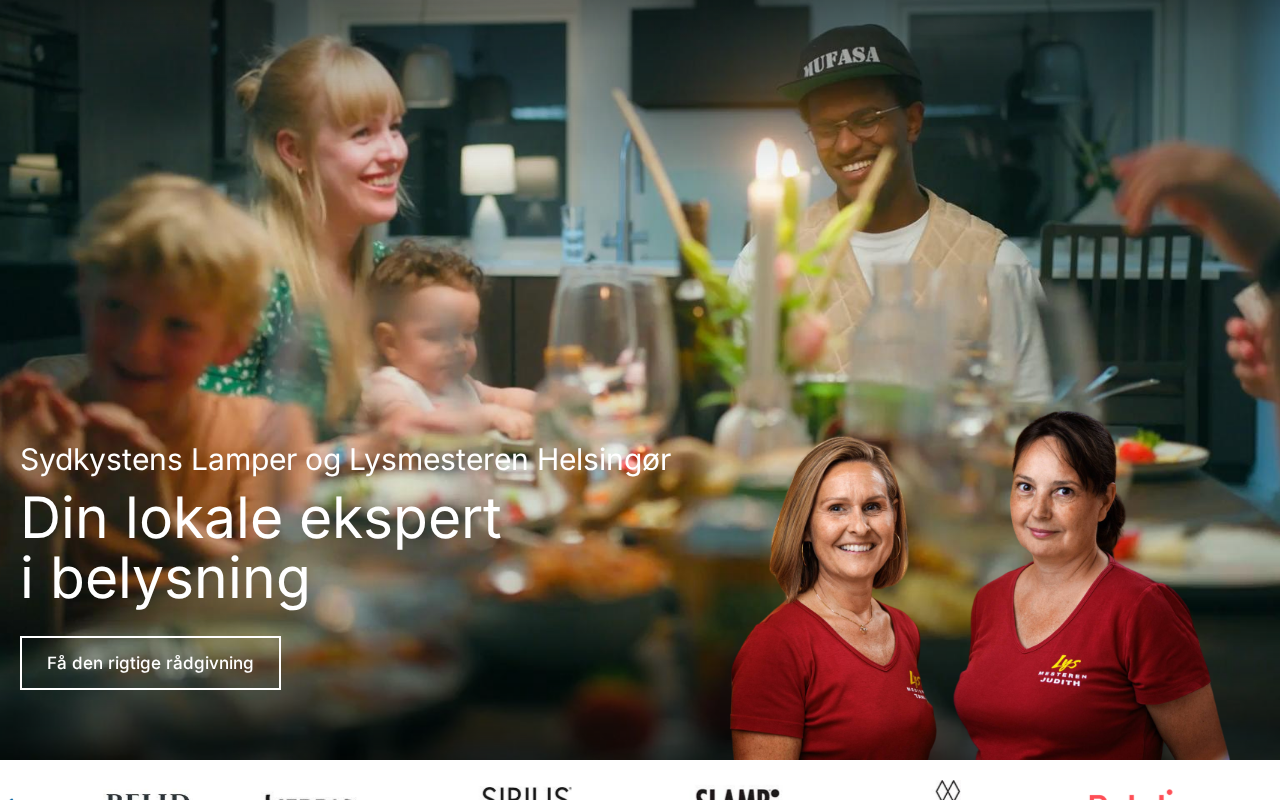Click the red brand logo in strip
Screen dimensions: 1280x800
[1130, 795]
